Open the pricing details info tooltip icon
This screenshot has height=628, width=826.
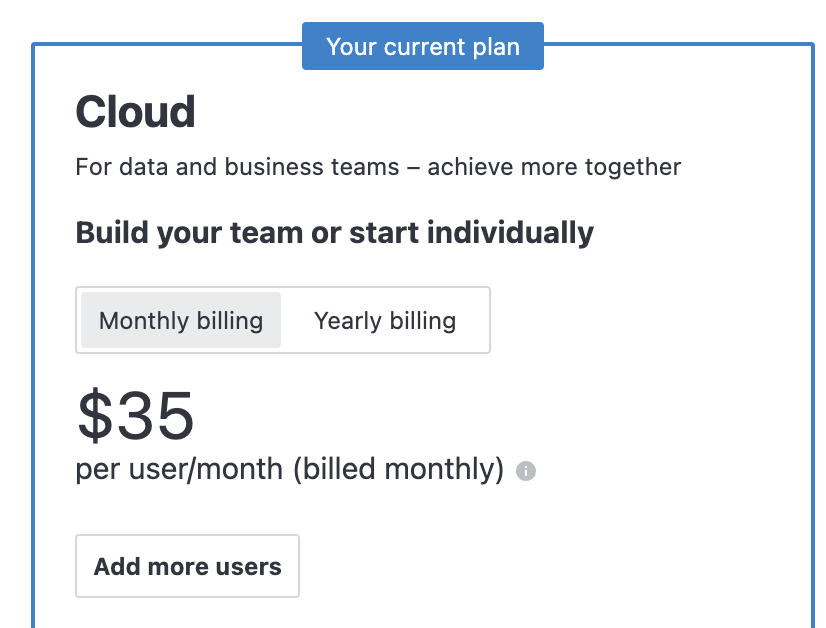[525, 470]
